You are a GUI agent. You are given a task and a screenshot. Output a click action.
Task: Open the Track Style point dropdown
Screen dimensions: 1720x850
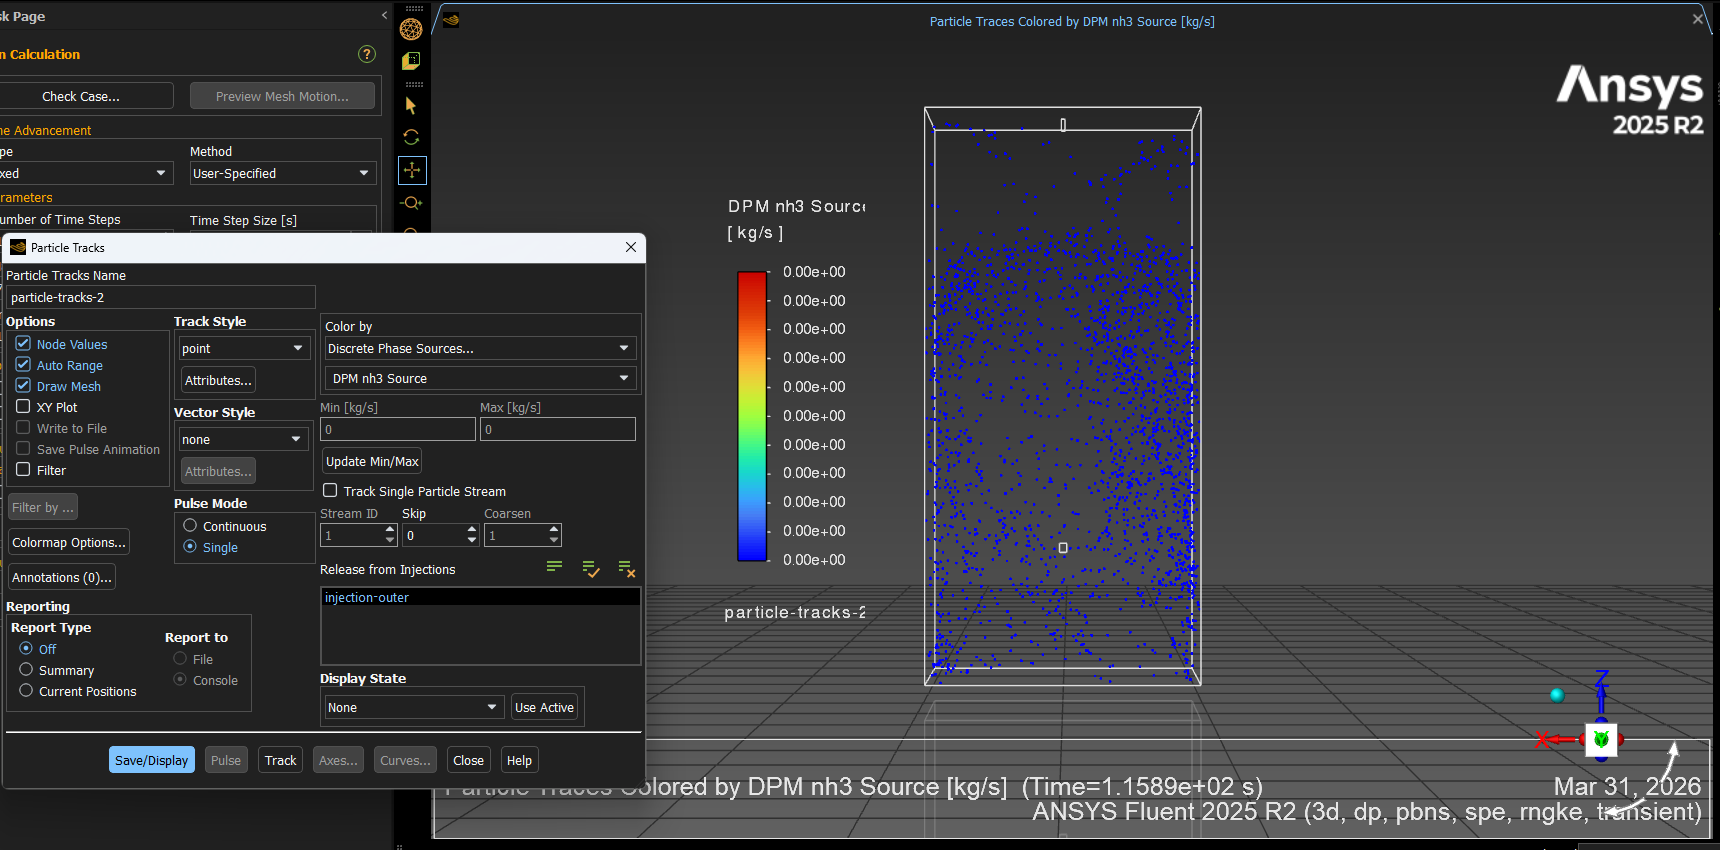coord(243,348)
